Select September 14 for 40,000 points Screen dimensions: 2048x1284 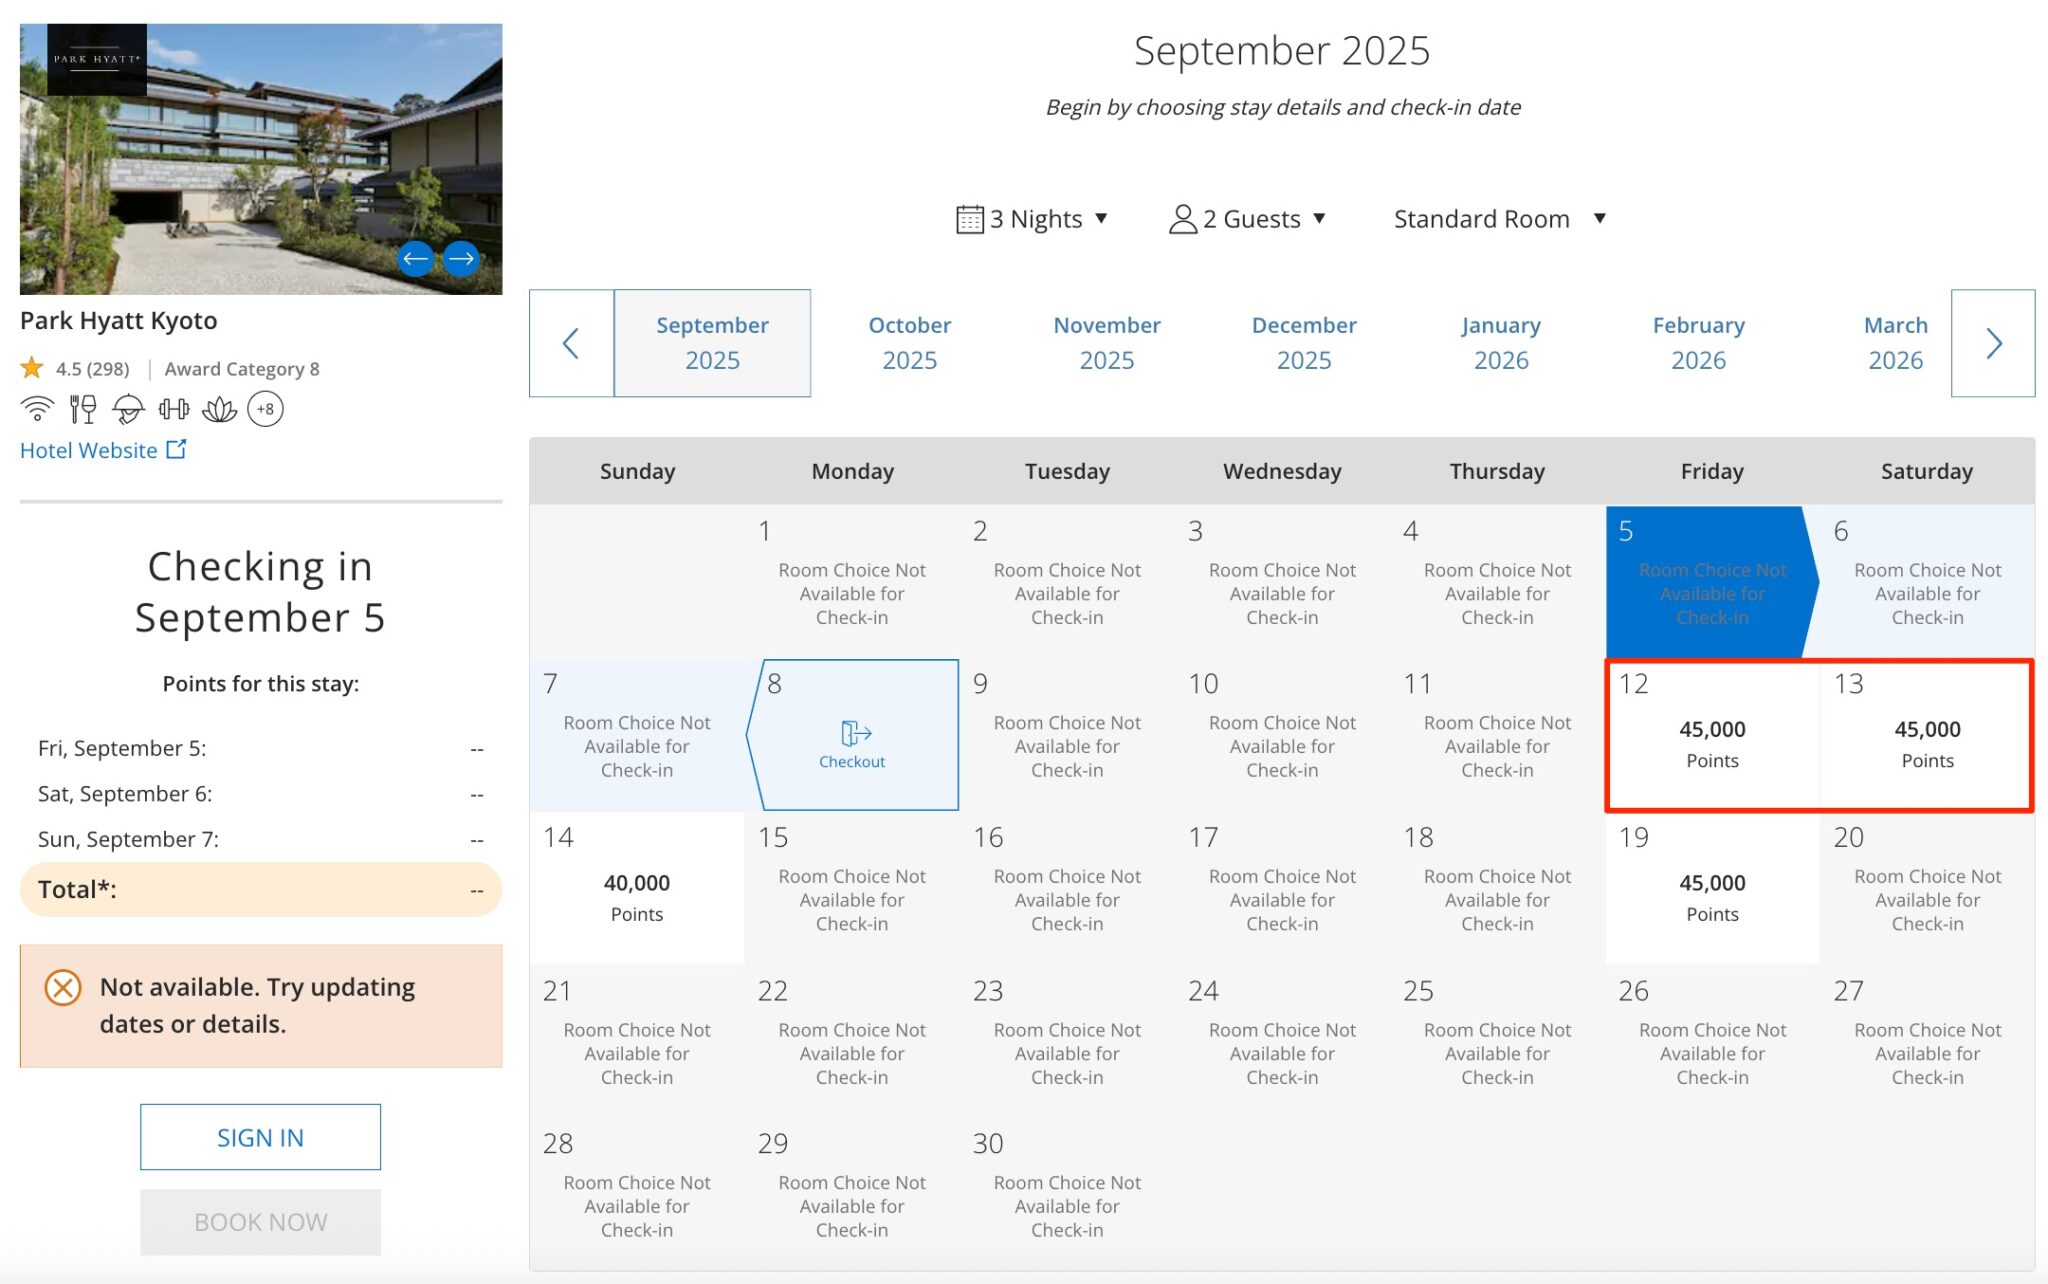point(637,888)
